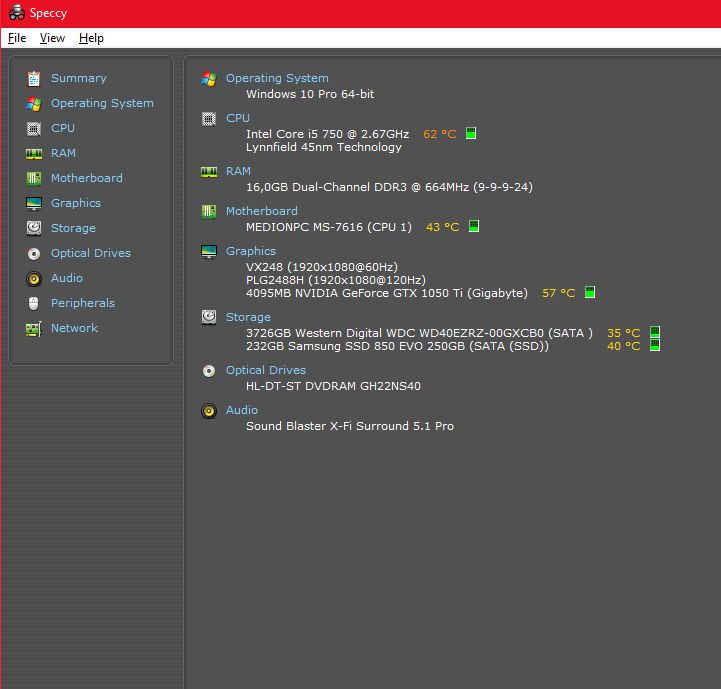The height and width of the screenshot is (689, 721).
Task: Click the RAM icon in summary panel
Action: [x=209, y=172]
